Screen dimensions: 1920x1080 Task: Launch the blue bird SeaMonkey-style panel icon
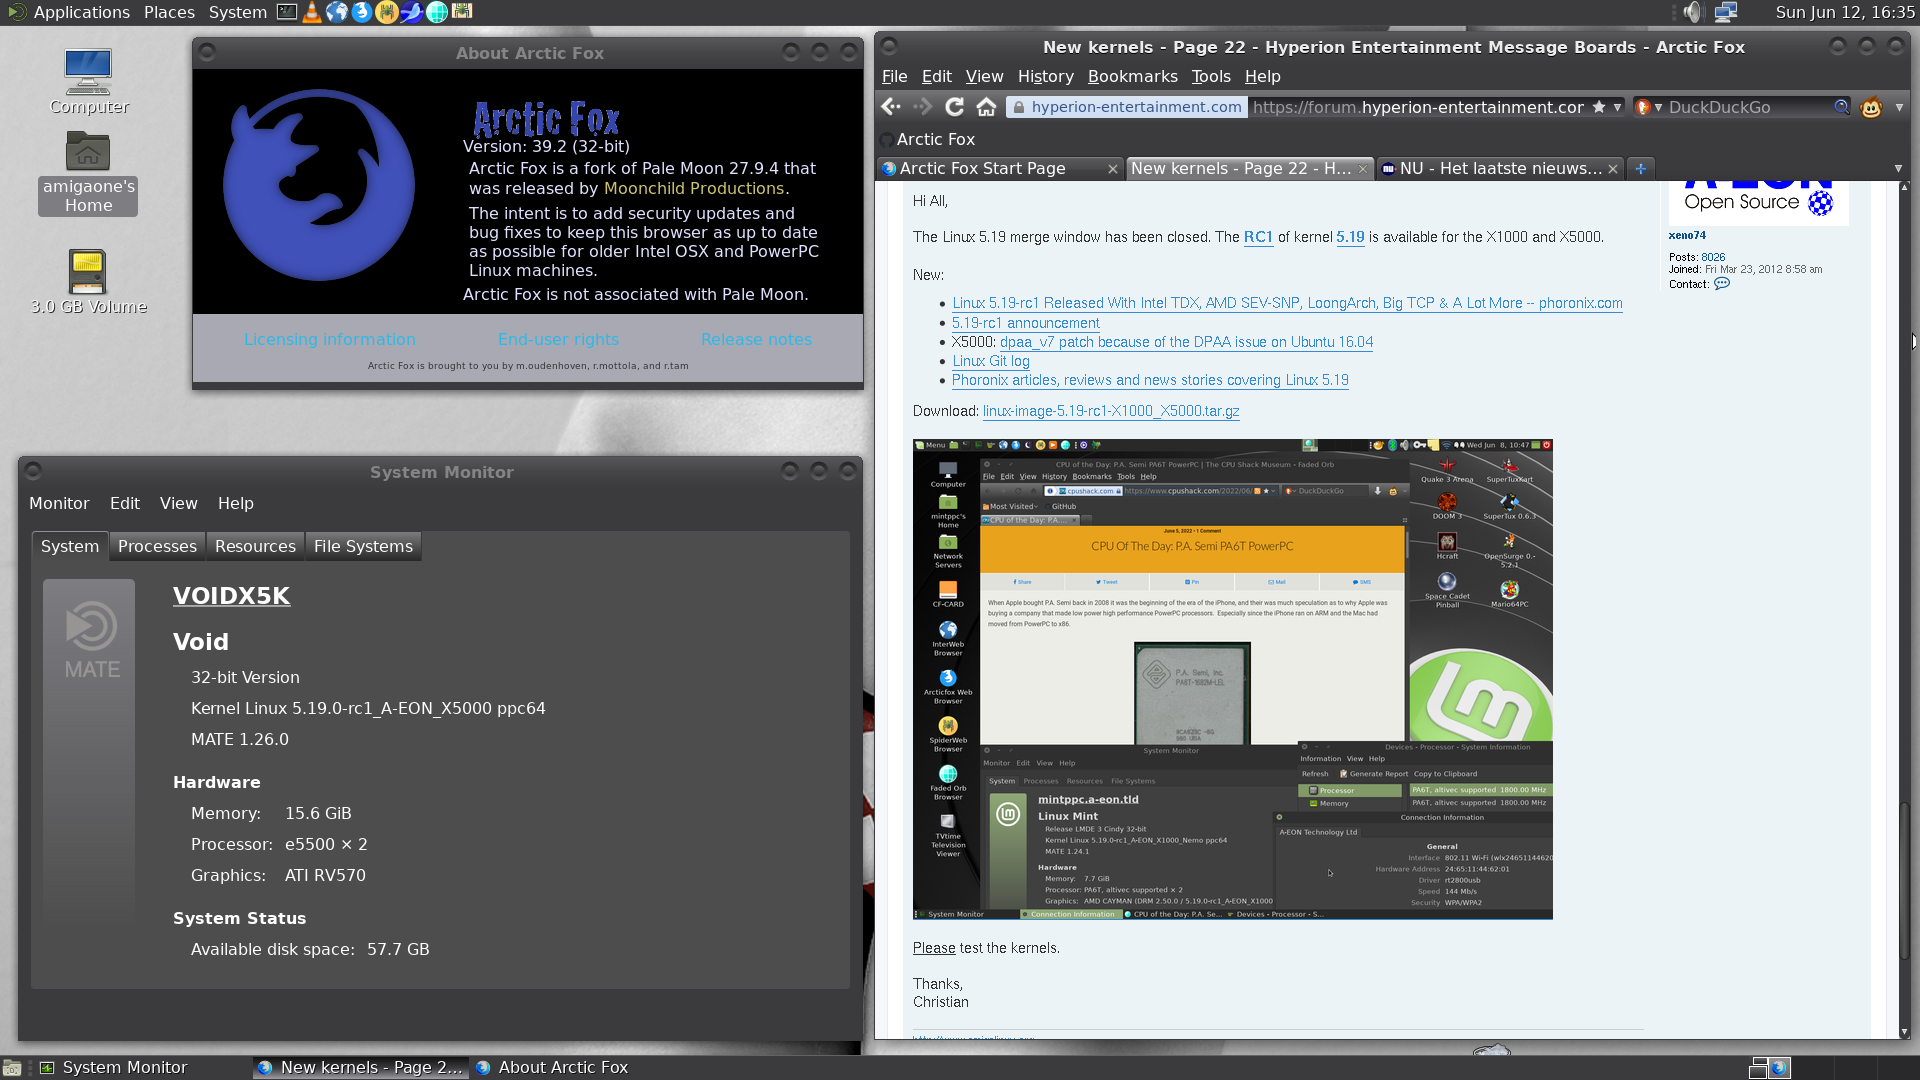tap(412, 12)
